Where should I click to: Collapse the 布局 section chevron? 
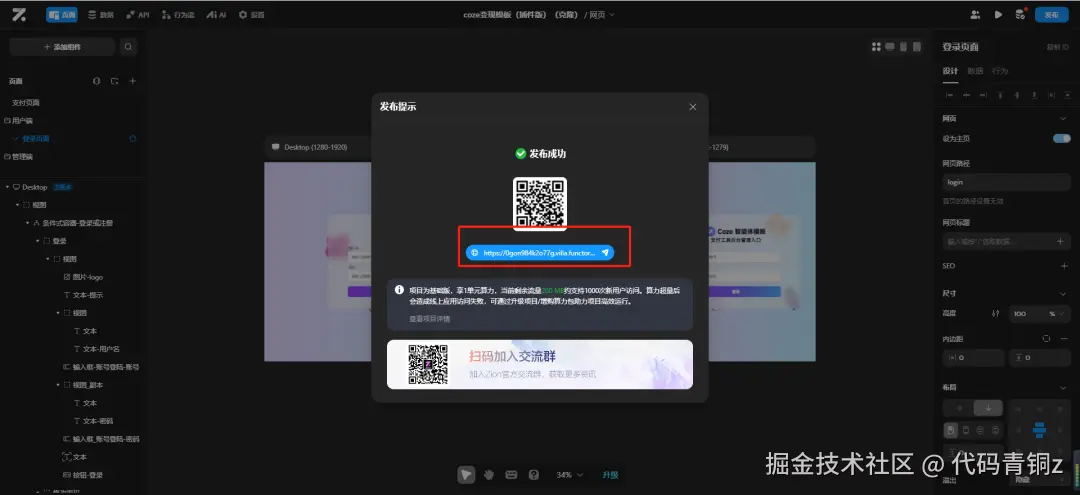[1063, 388]
